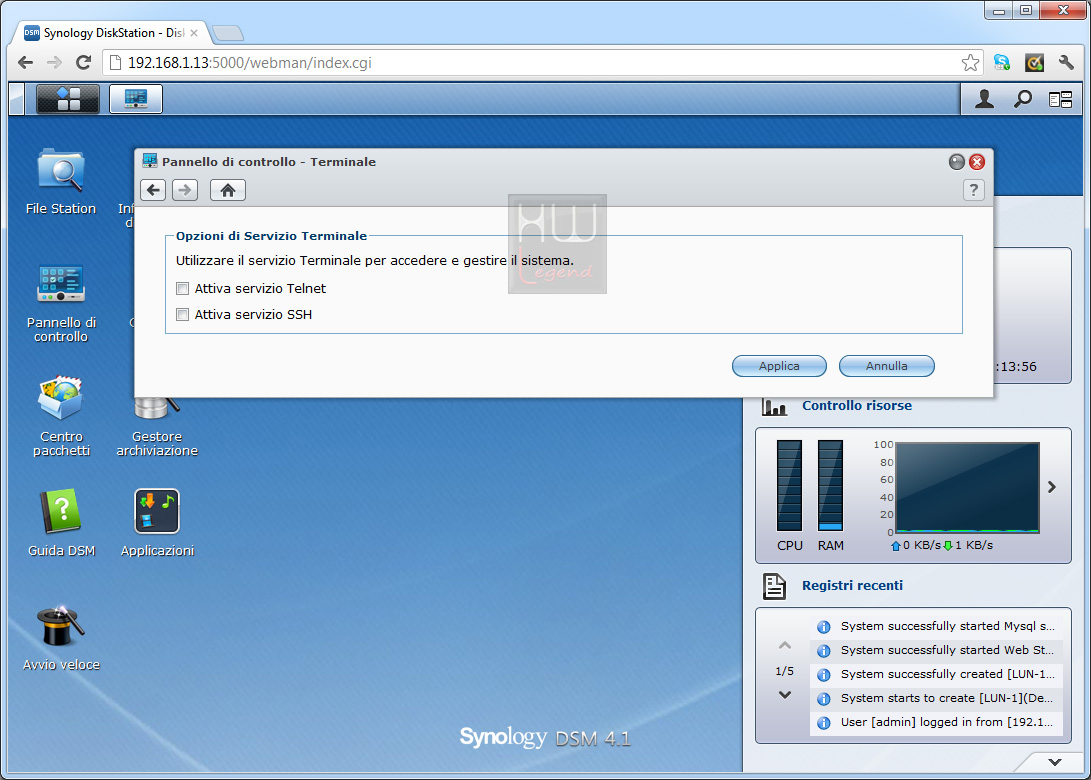Bookmark this page with the star icon
Screen dimensions: 1091x780
pos(970,63)
